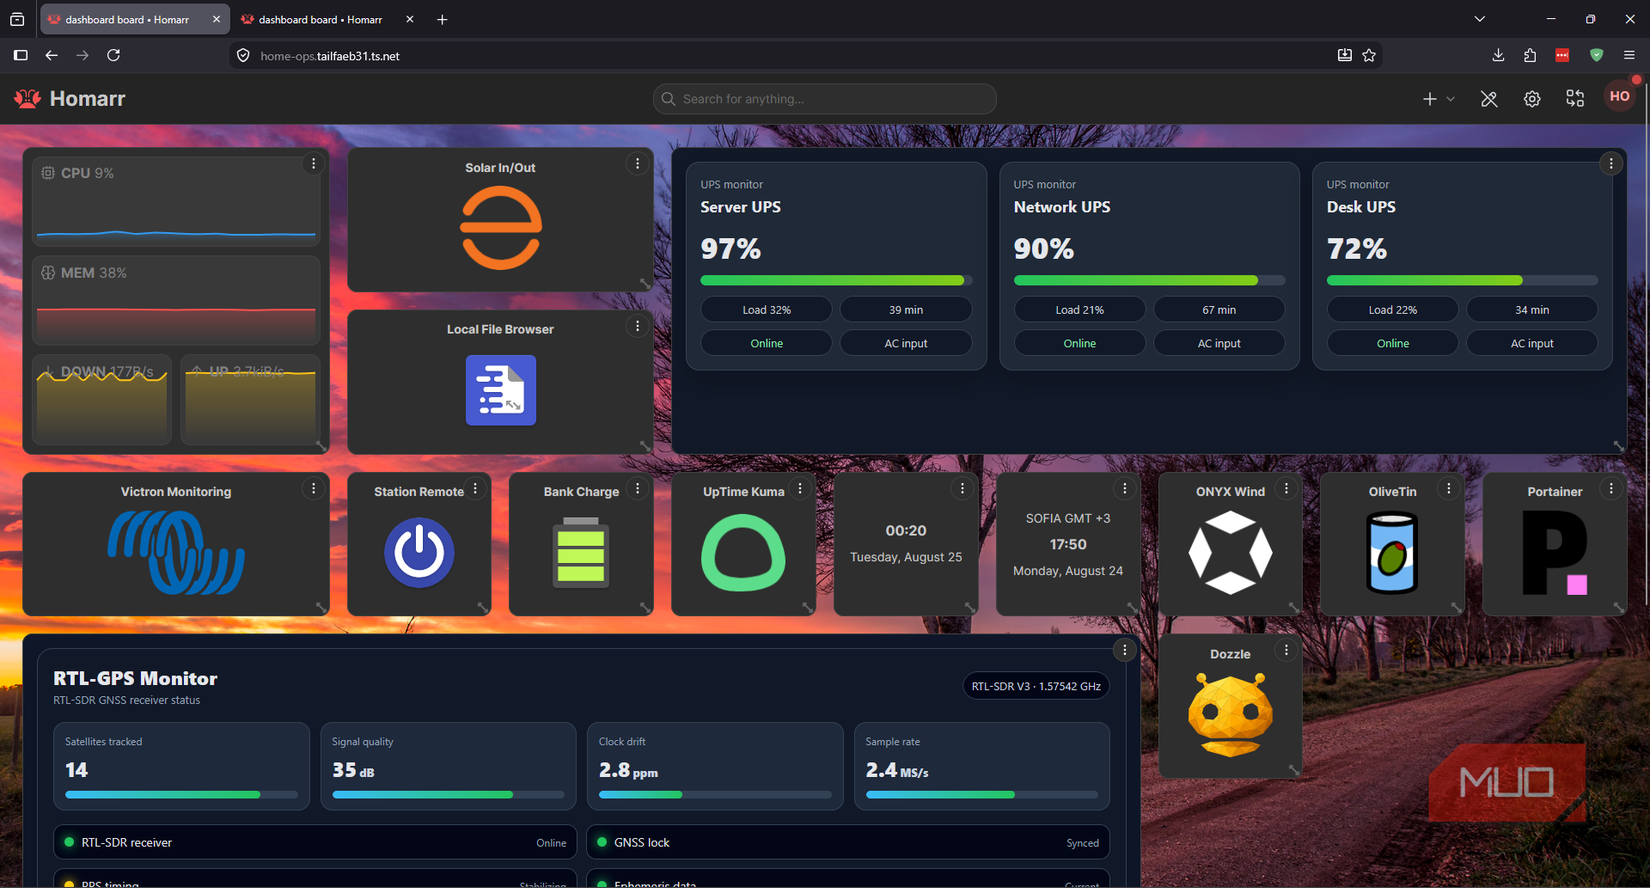Click the Search for anything field

[825, 99]
